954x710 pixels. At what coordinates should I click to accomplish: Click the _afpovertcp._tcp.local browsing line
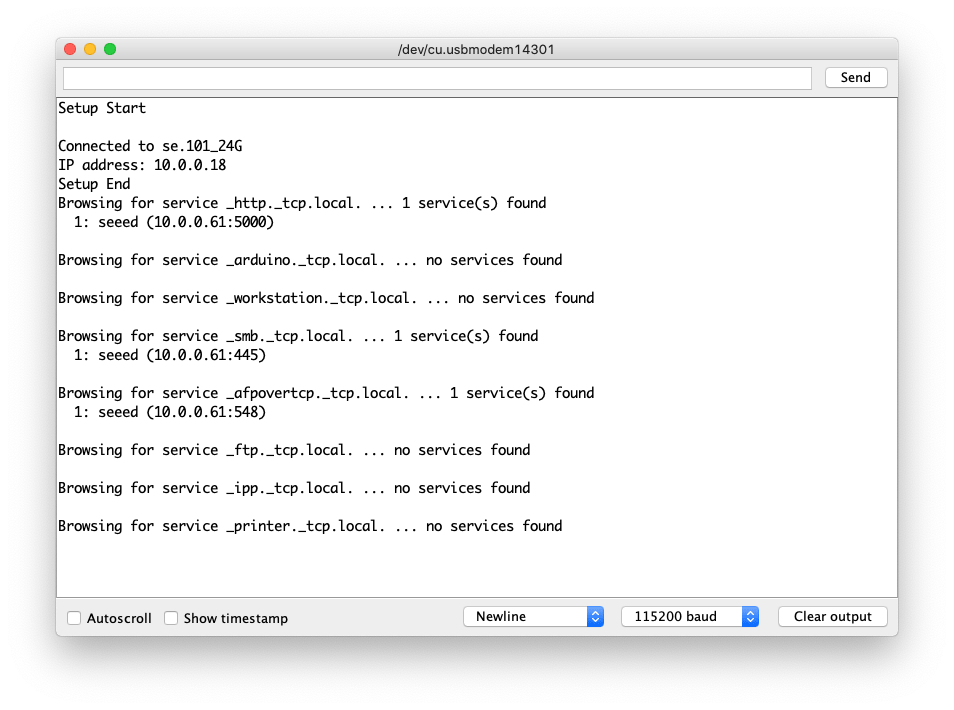click(326, 393)
